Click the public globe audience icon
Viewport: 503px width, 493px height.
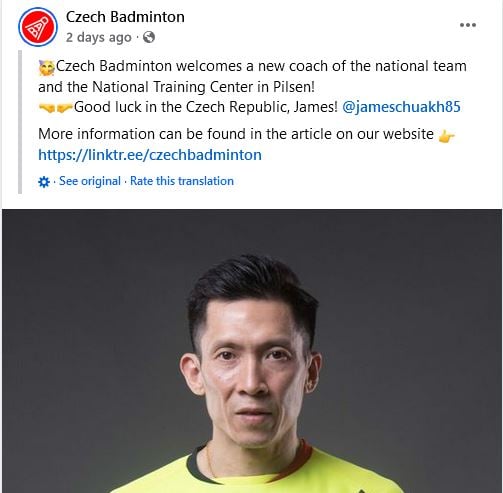tap(149, 37)
